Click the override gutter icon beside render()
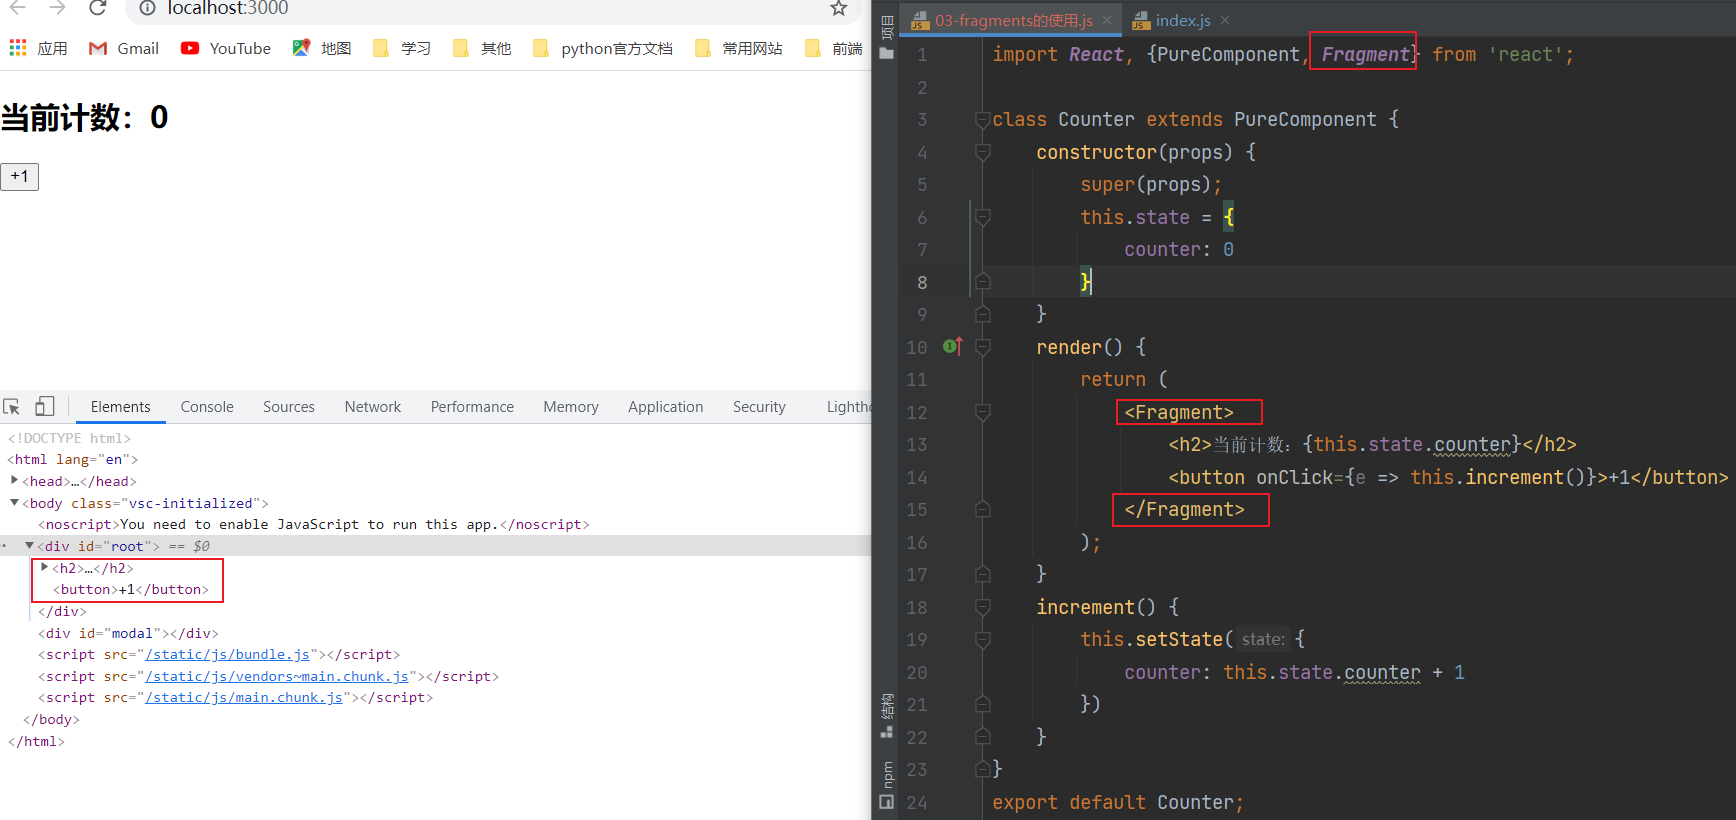The image size is (1736, 820). coord(953,346)
